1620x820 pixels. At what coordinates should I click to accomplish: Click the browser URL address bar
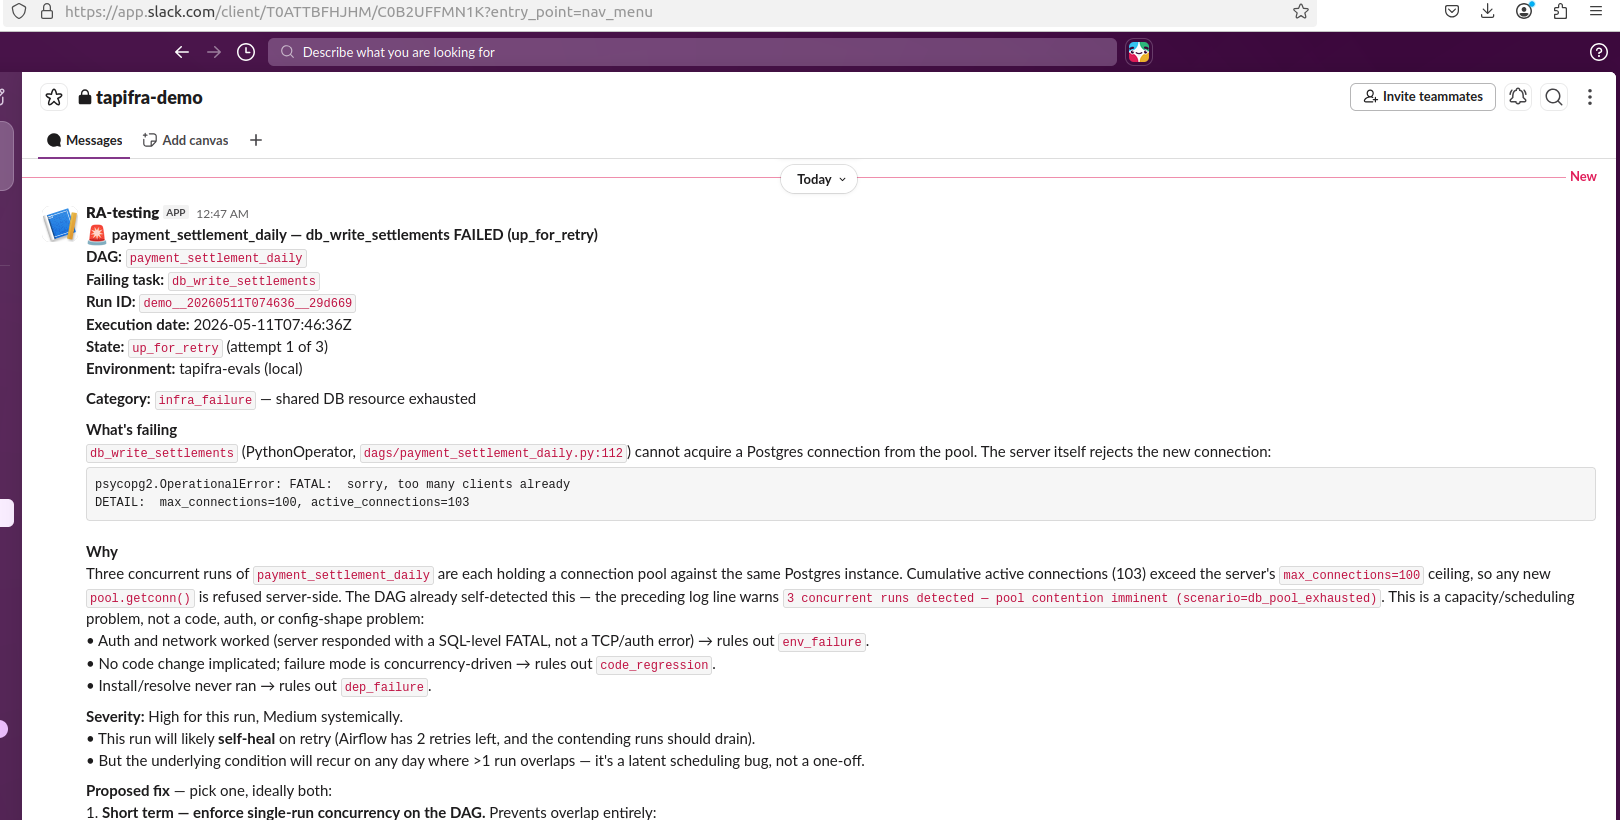[x=660, y=12]
